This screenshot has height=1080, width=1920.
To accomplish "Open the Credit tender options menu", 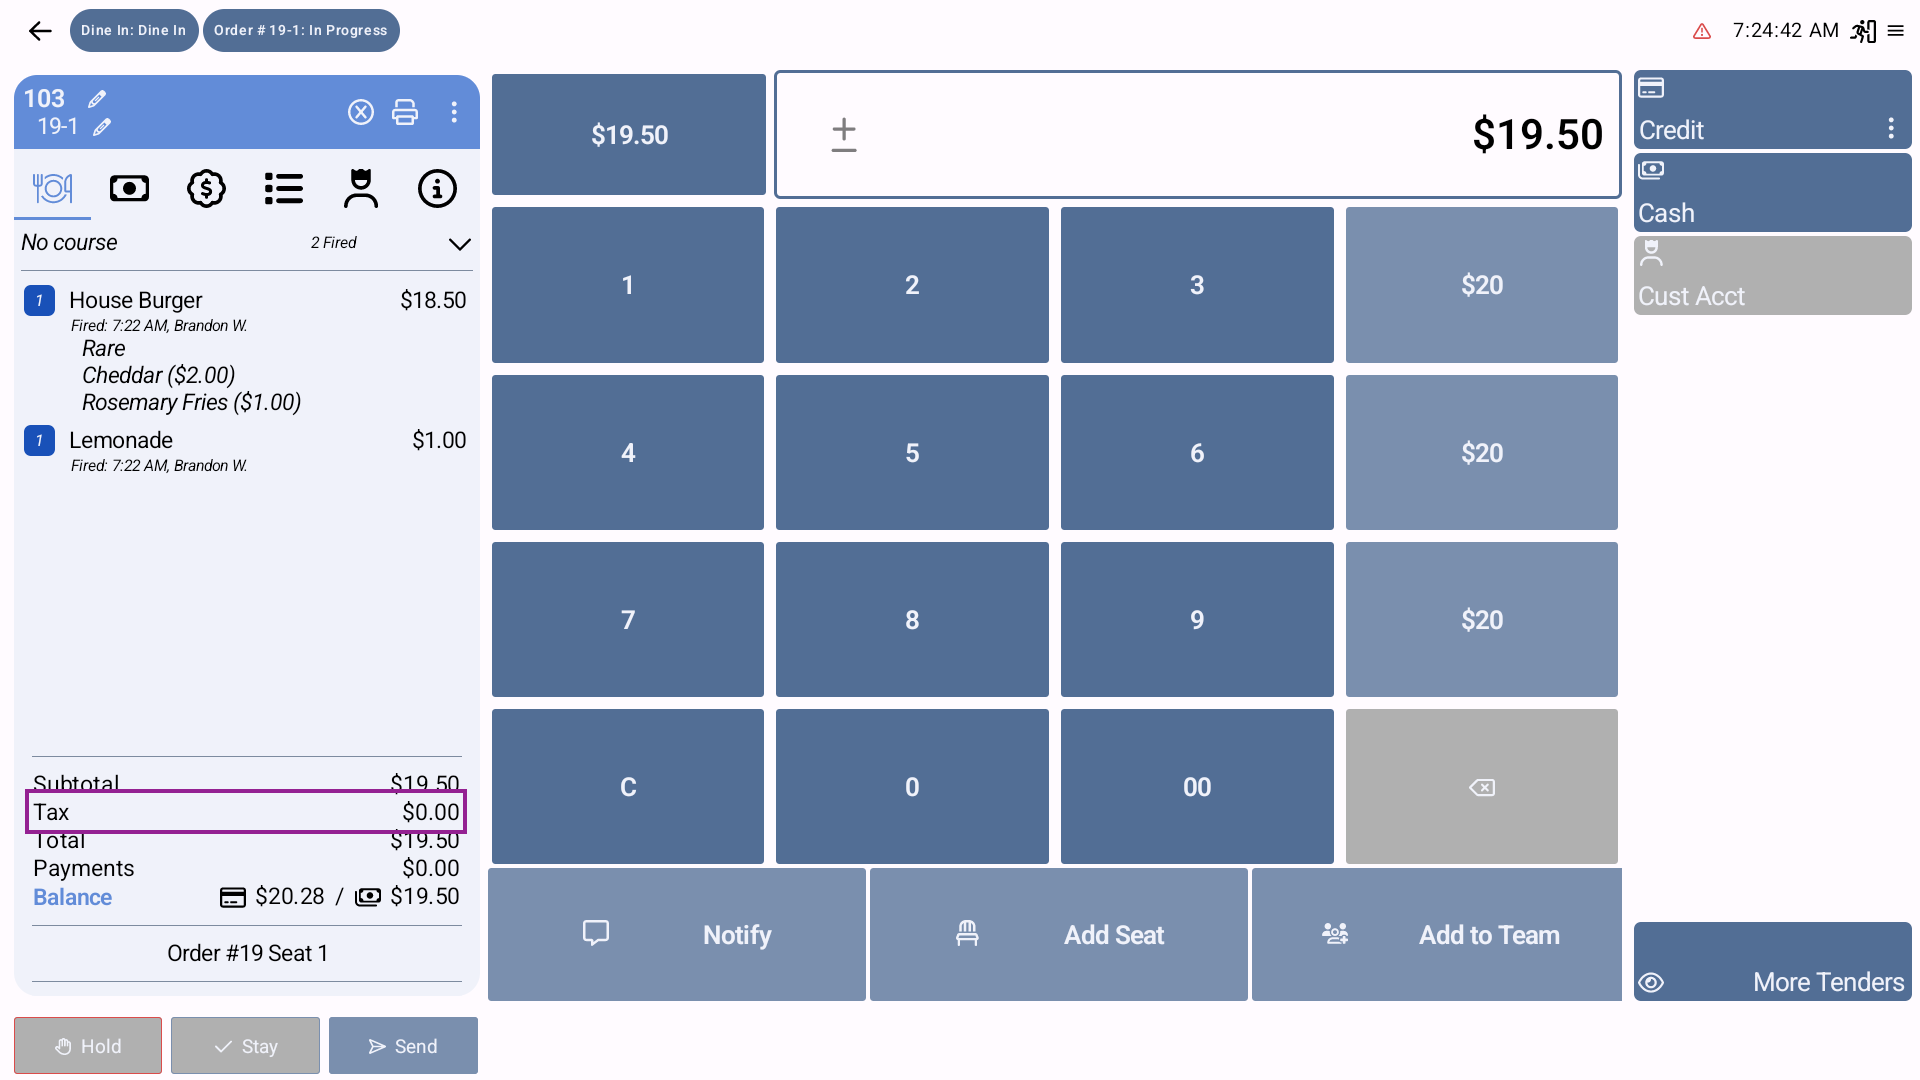I will pyautogui.click(x=1890, y=128).
